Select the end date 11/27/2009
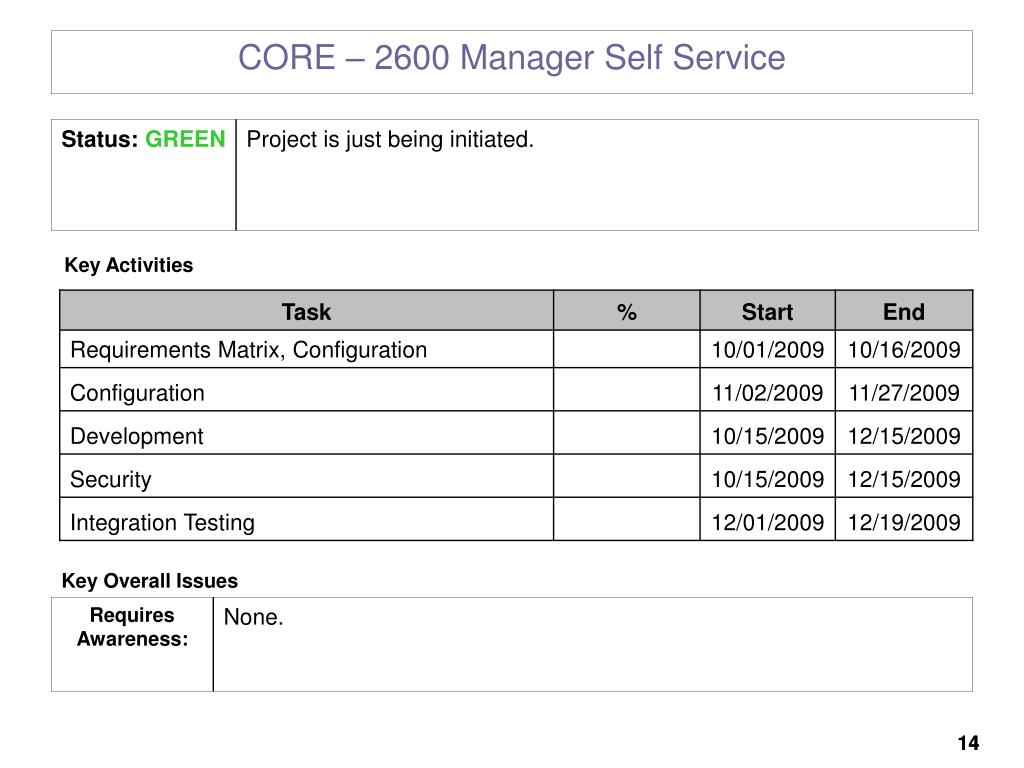 tap(904, 392)
